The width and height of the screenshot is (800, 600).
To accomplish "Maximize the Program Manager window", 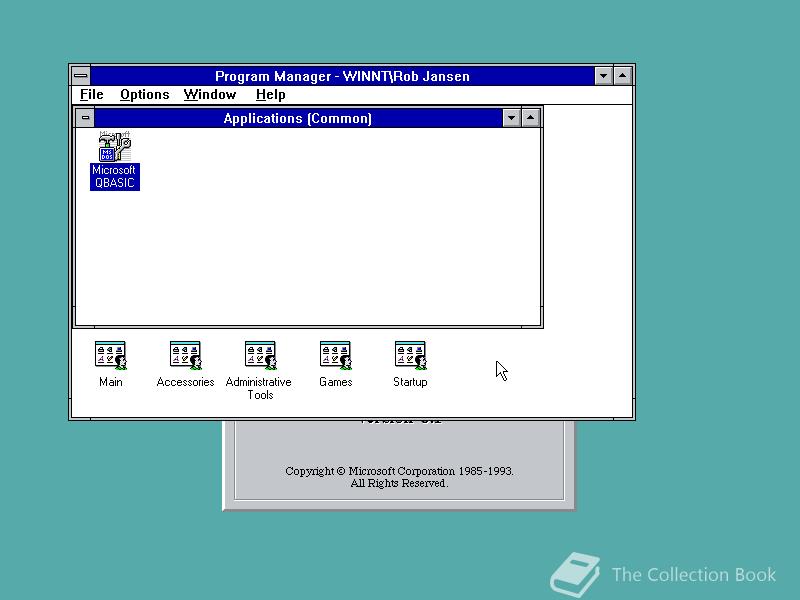I will (622, 75).
